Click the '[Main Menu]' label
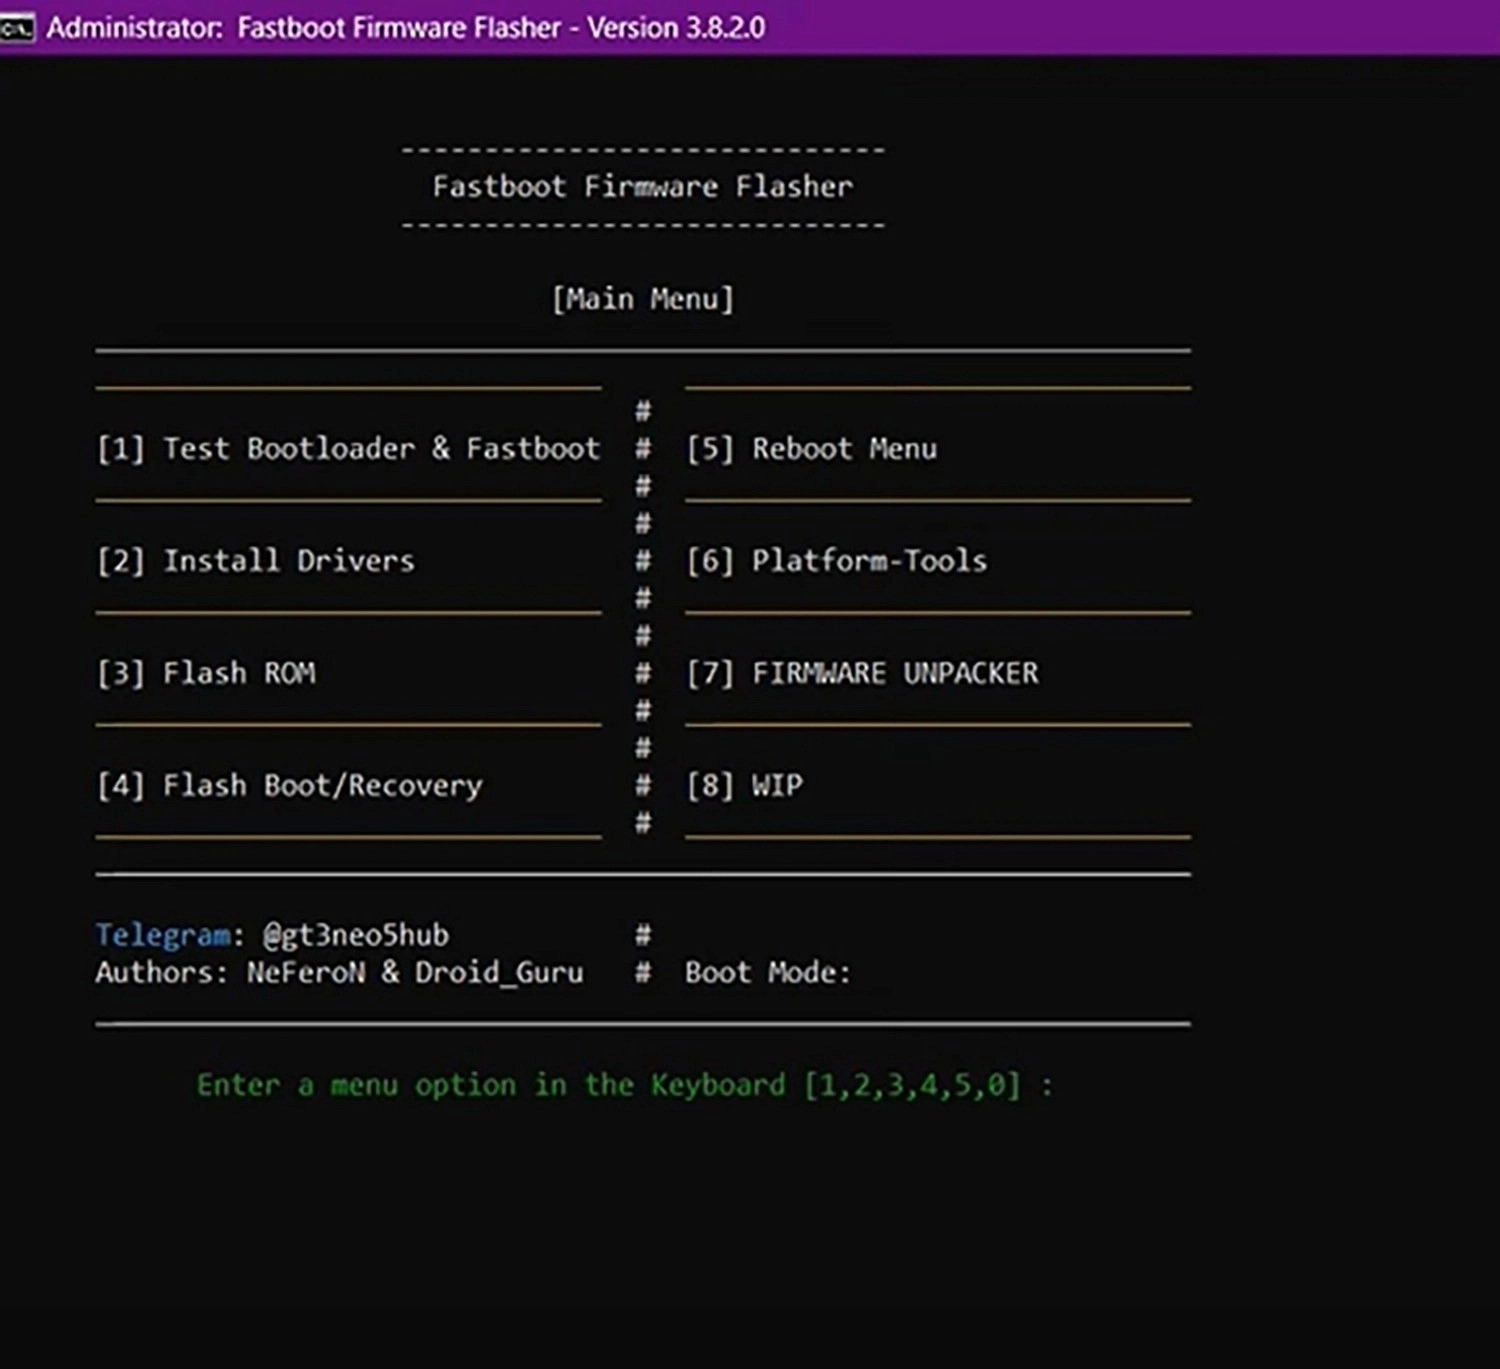The width and height of the screenshot is (1500, 1369). pos(643,299)
